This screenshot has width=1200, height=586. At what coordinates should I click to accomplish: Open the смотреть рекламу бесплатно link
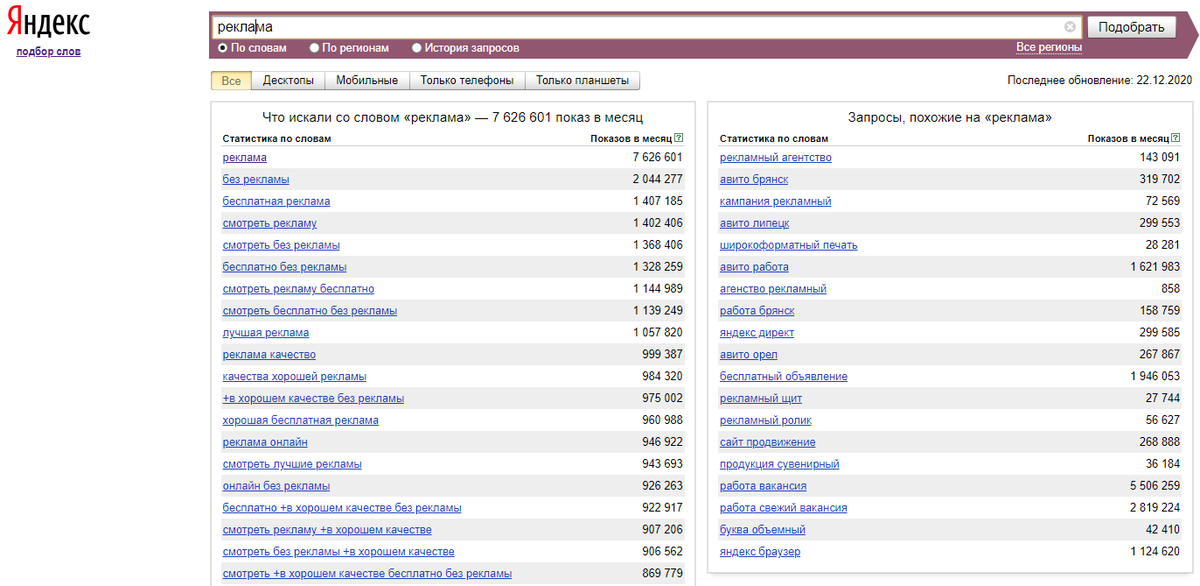[298, 289]
